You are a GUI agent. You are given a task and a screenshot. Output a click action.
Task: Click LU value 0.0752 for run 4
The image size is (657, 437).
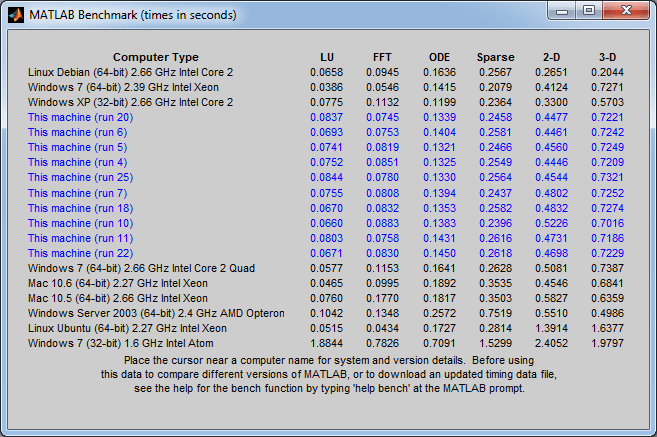326,162
